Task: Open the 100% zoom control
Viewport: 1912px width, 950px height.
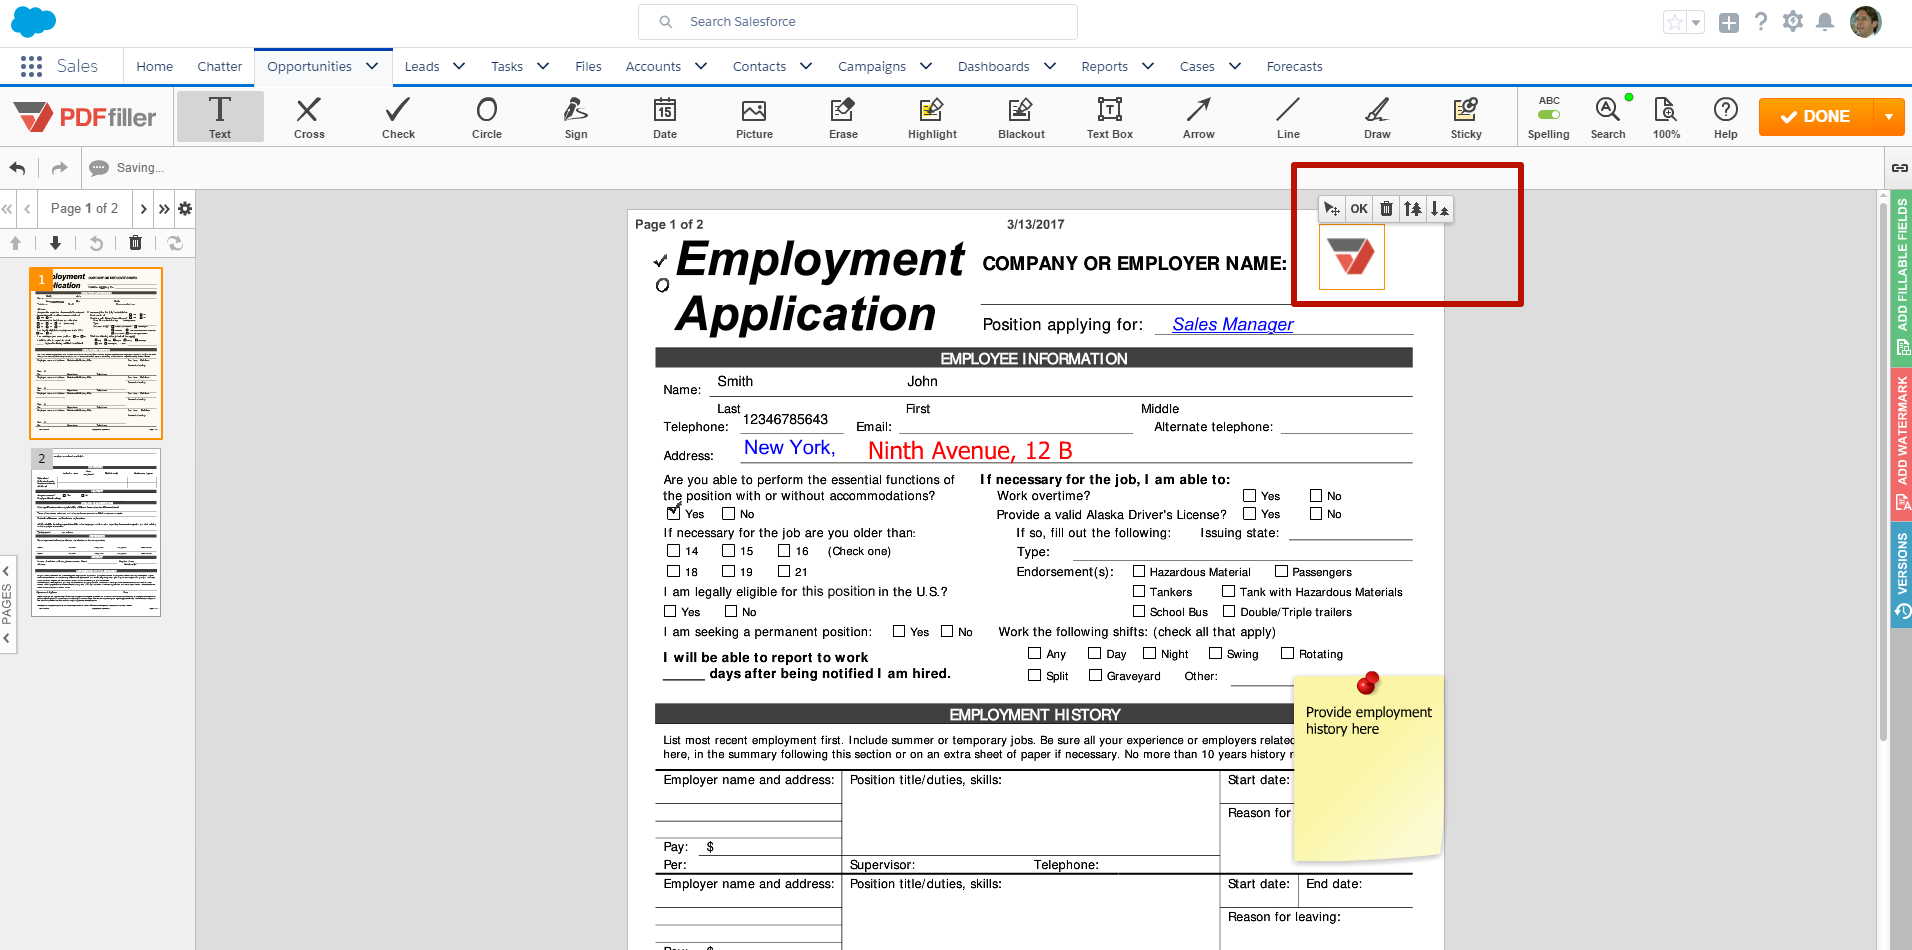Action: (x=1666, y=116)
